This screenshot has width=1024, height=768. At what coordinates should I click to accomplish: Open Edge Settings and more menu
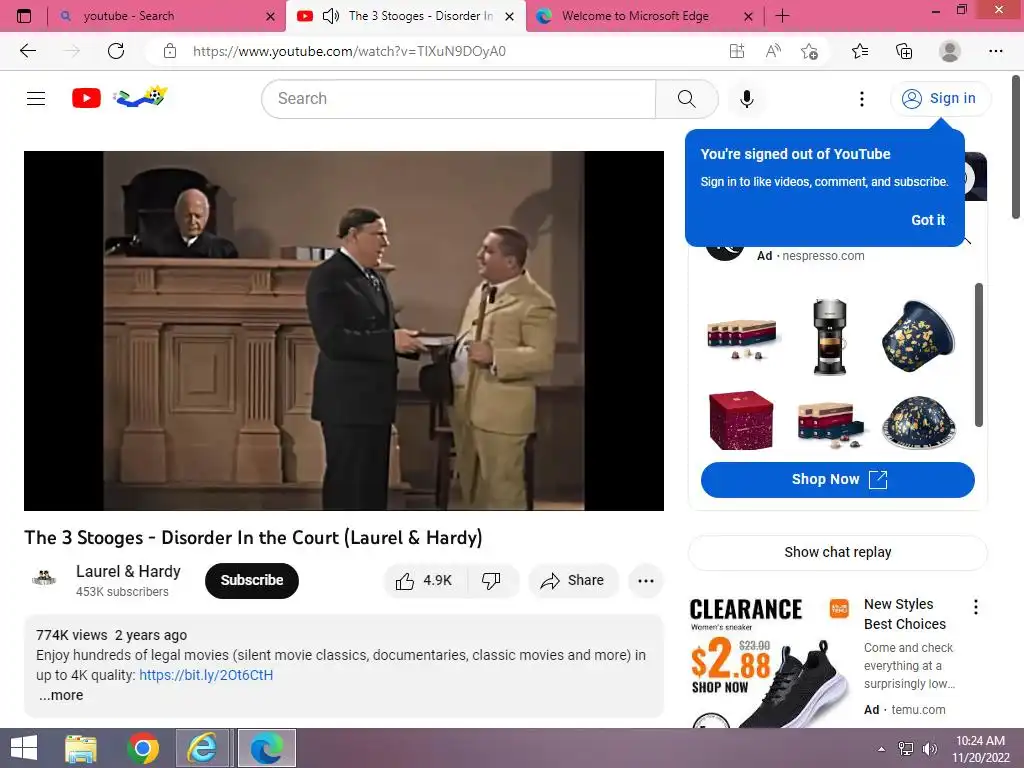pos(995,51)
